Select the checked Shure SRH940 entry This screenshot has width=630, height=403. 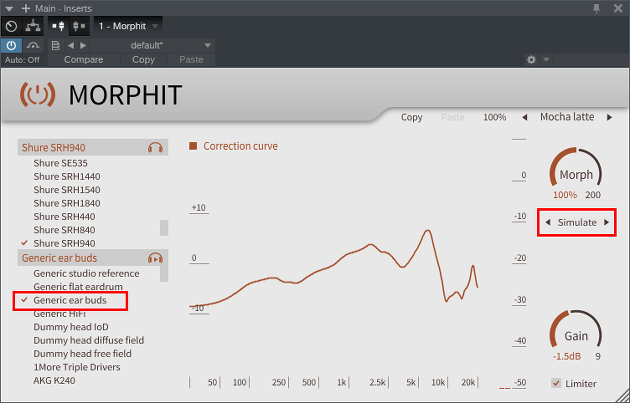pyautogui.click(x=64, y=243)
